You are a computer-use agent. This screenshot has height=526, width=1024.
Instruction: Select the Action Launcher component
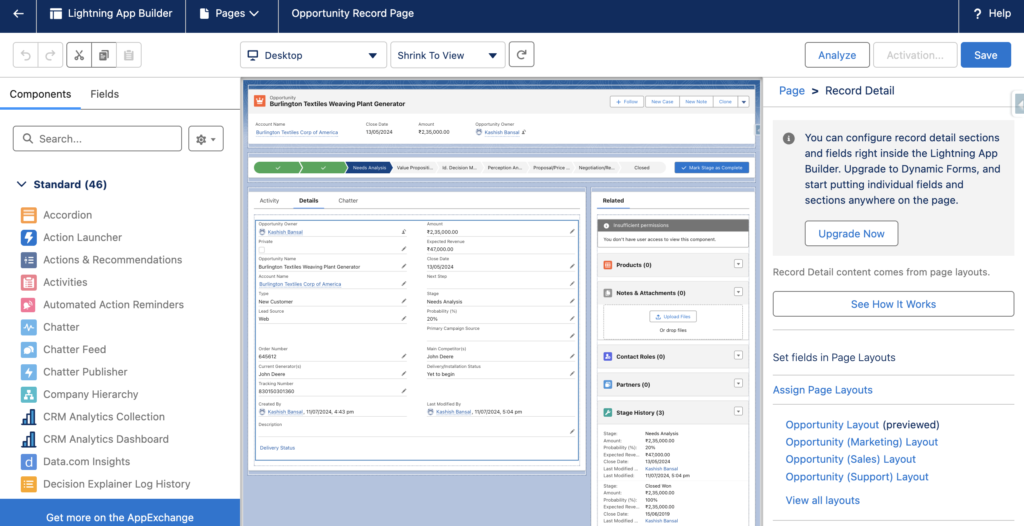click(82, 238)
